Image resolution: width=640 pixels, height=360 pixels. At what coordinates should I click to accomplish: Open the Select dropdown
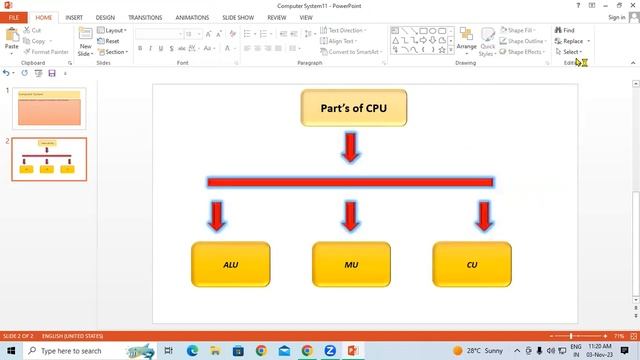[569, 52]
